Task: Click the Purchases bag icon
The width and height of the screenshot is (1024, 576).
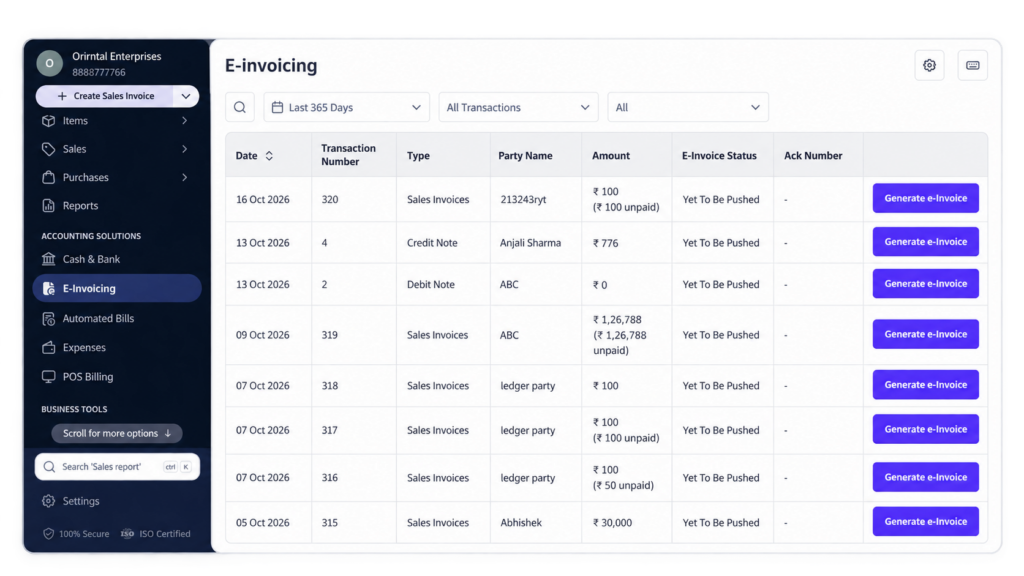Action: 48,177
